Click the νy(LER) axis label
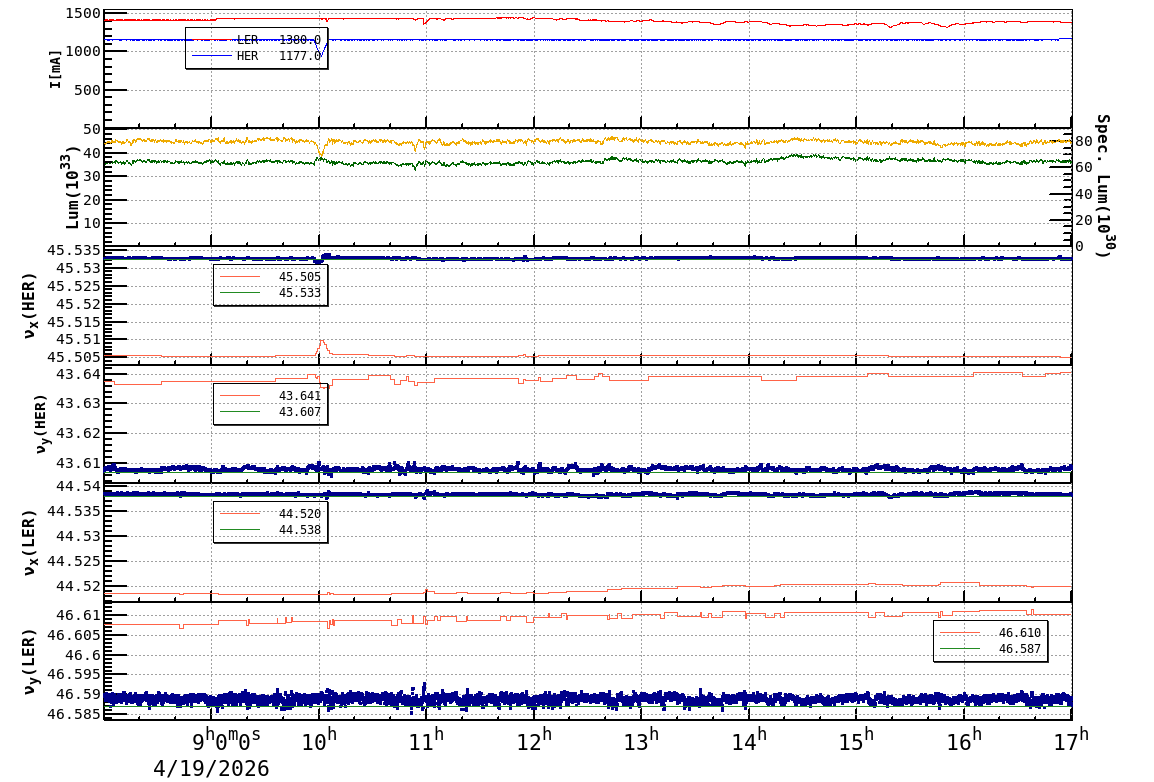Viewport: 1154px width, 782px height. [29, 661]
